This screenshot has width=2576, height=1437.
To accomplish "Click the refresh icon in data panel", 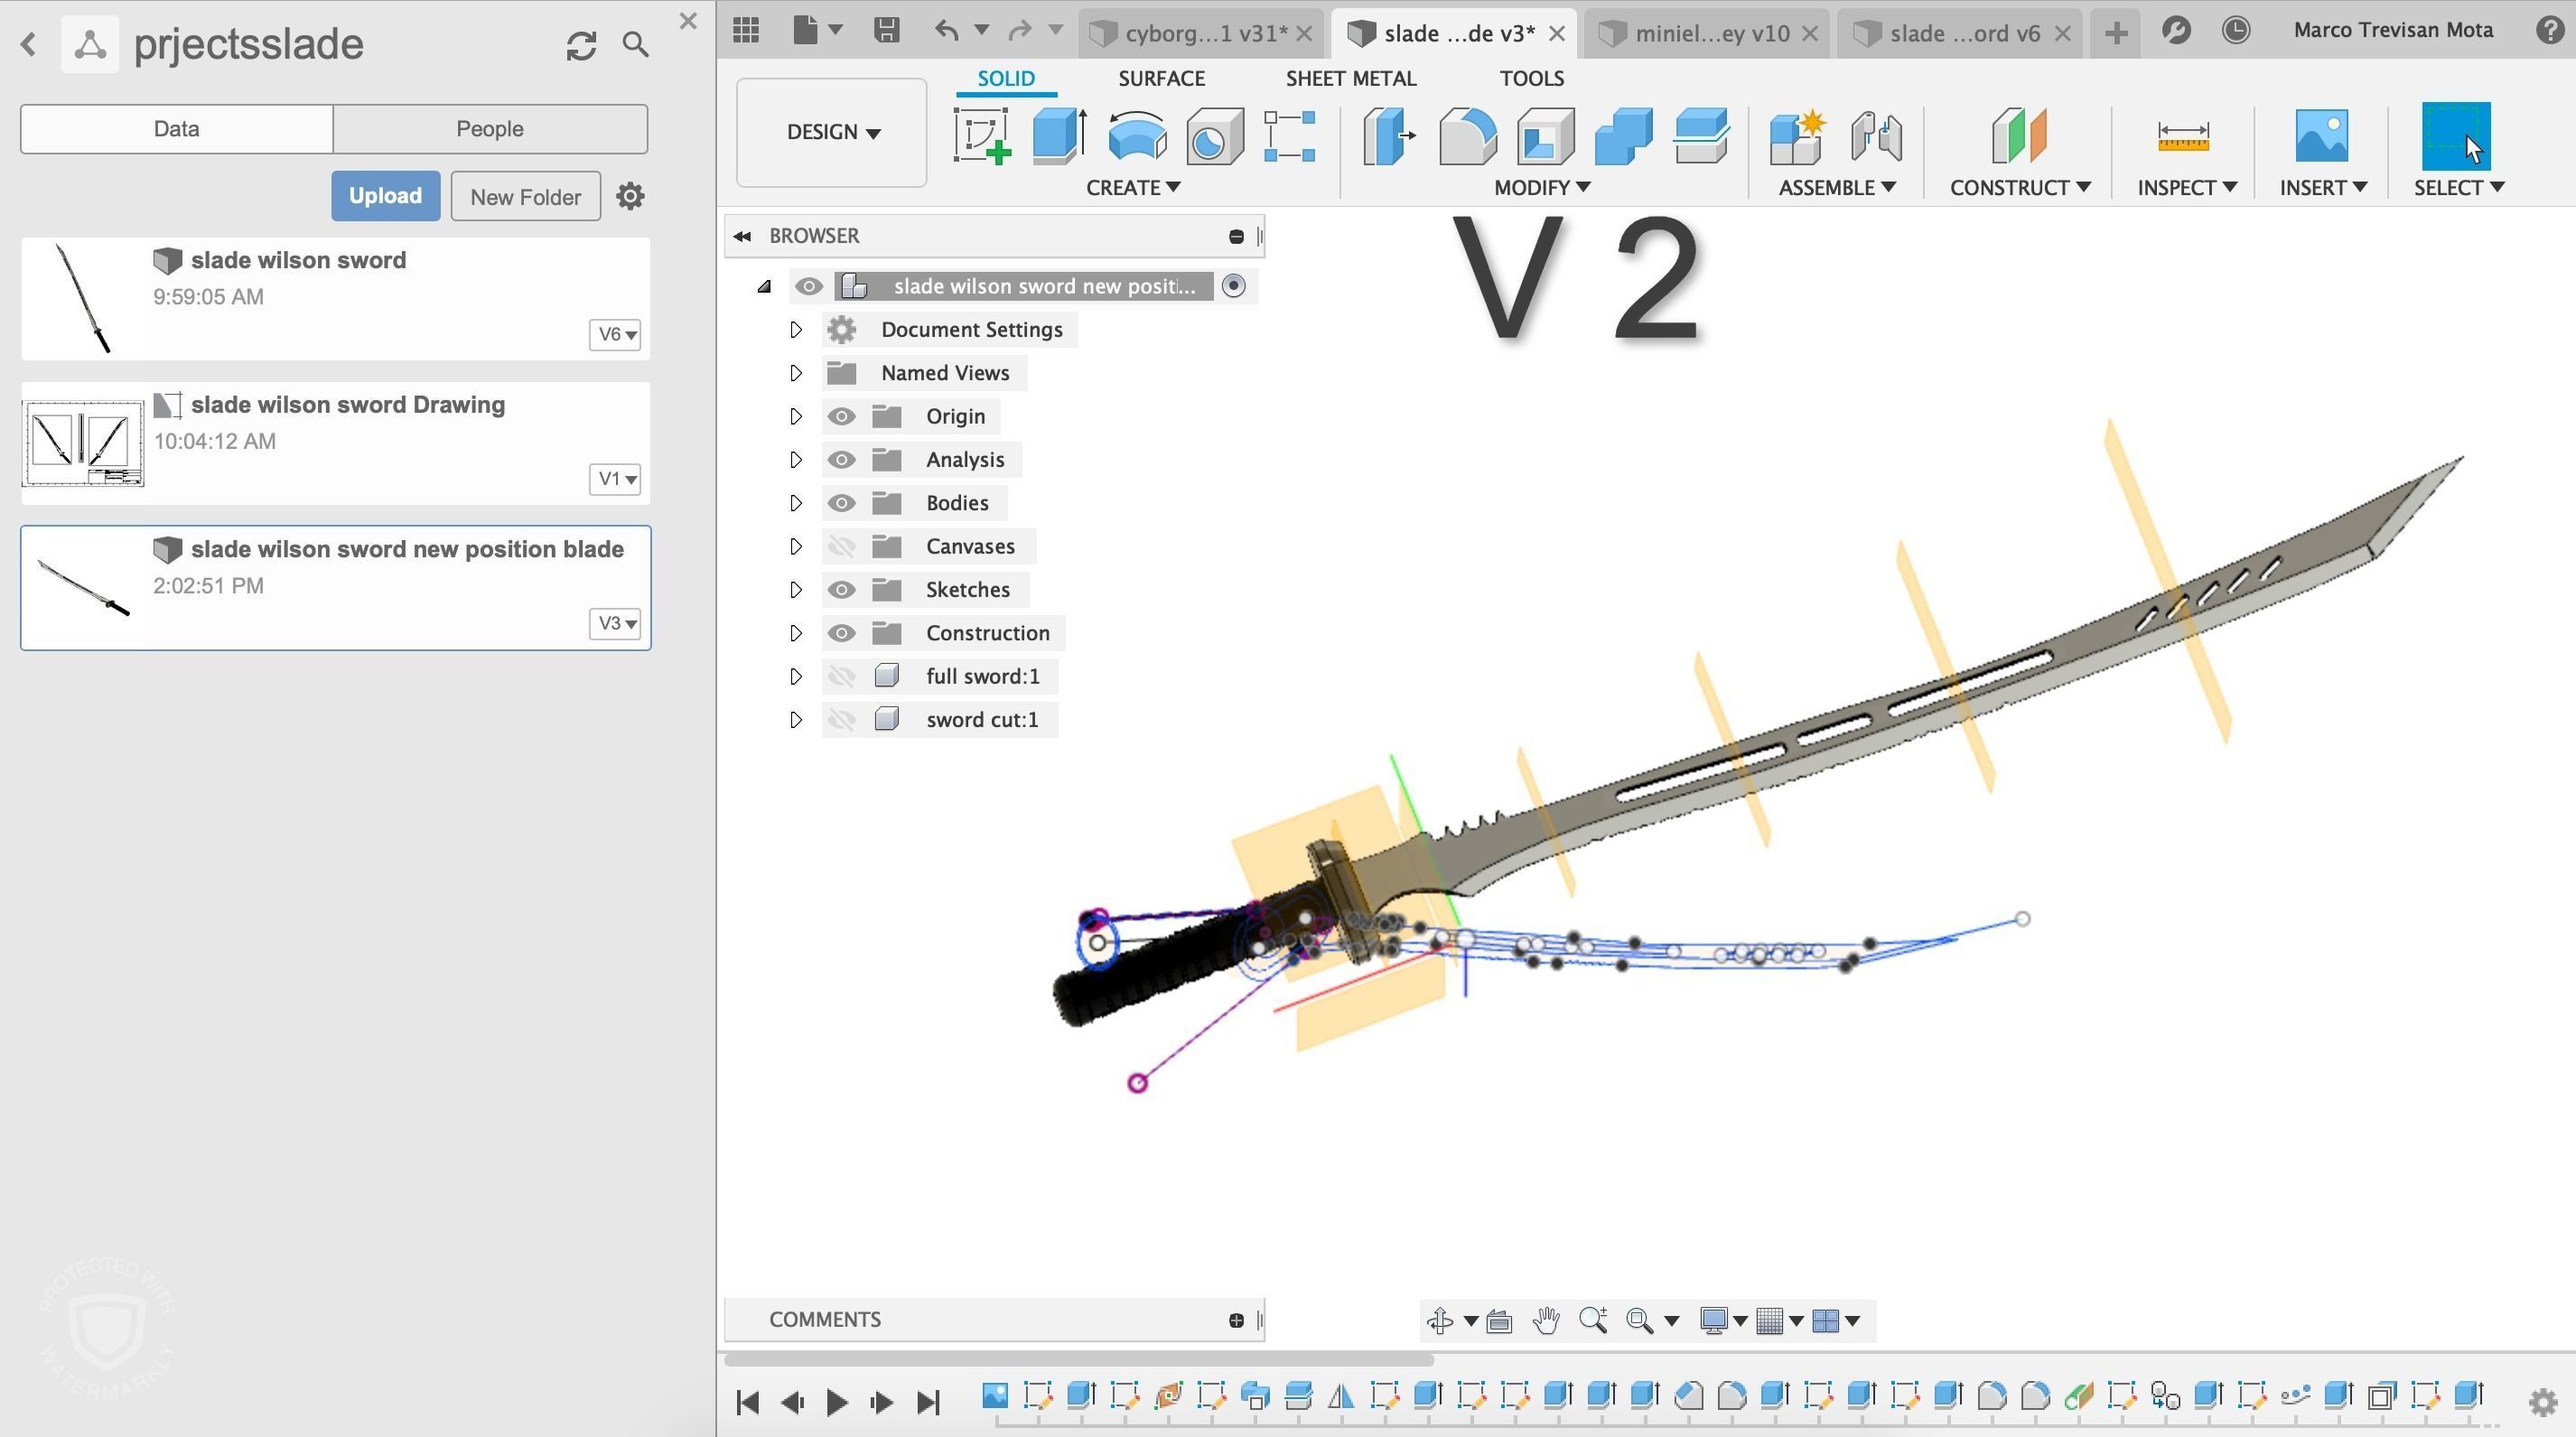I will pos(581,44).
